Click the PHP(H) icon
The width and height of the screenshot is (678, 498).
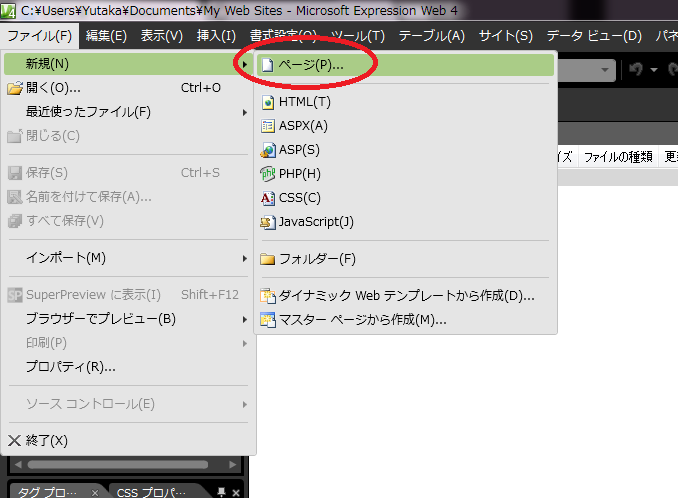[x=268, y=174]
